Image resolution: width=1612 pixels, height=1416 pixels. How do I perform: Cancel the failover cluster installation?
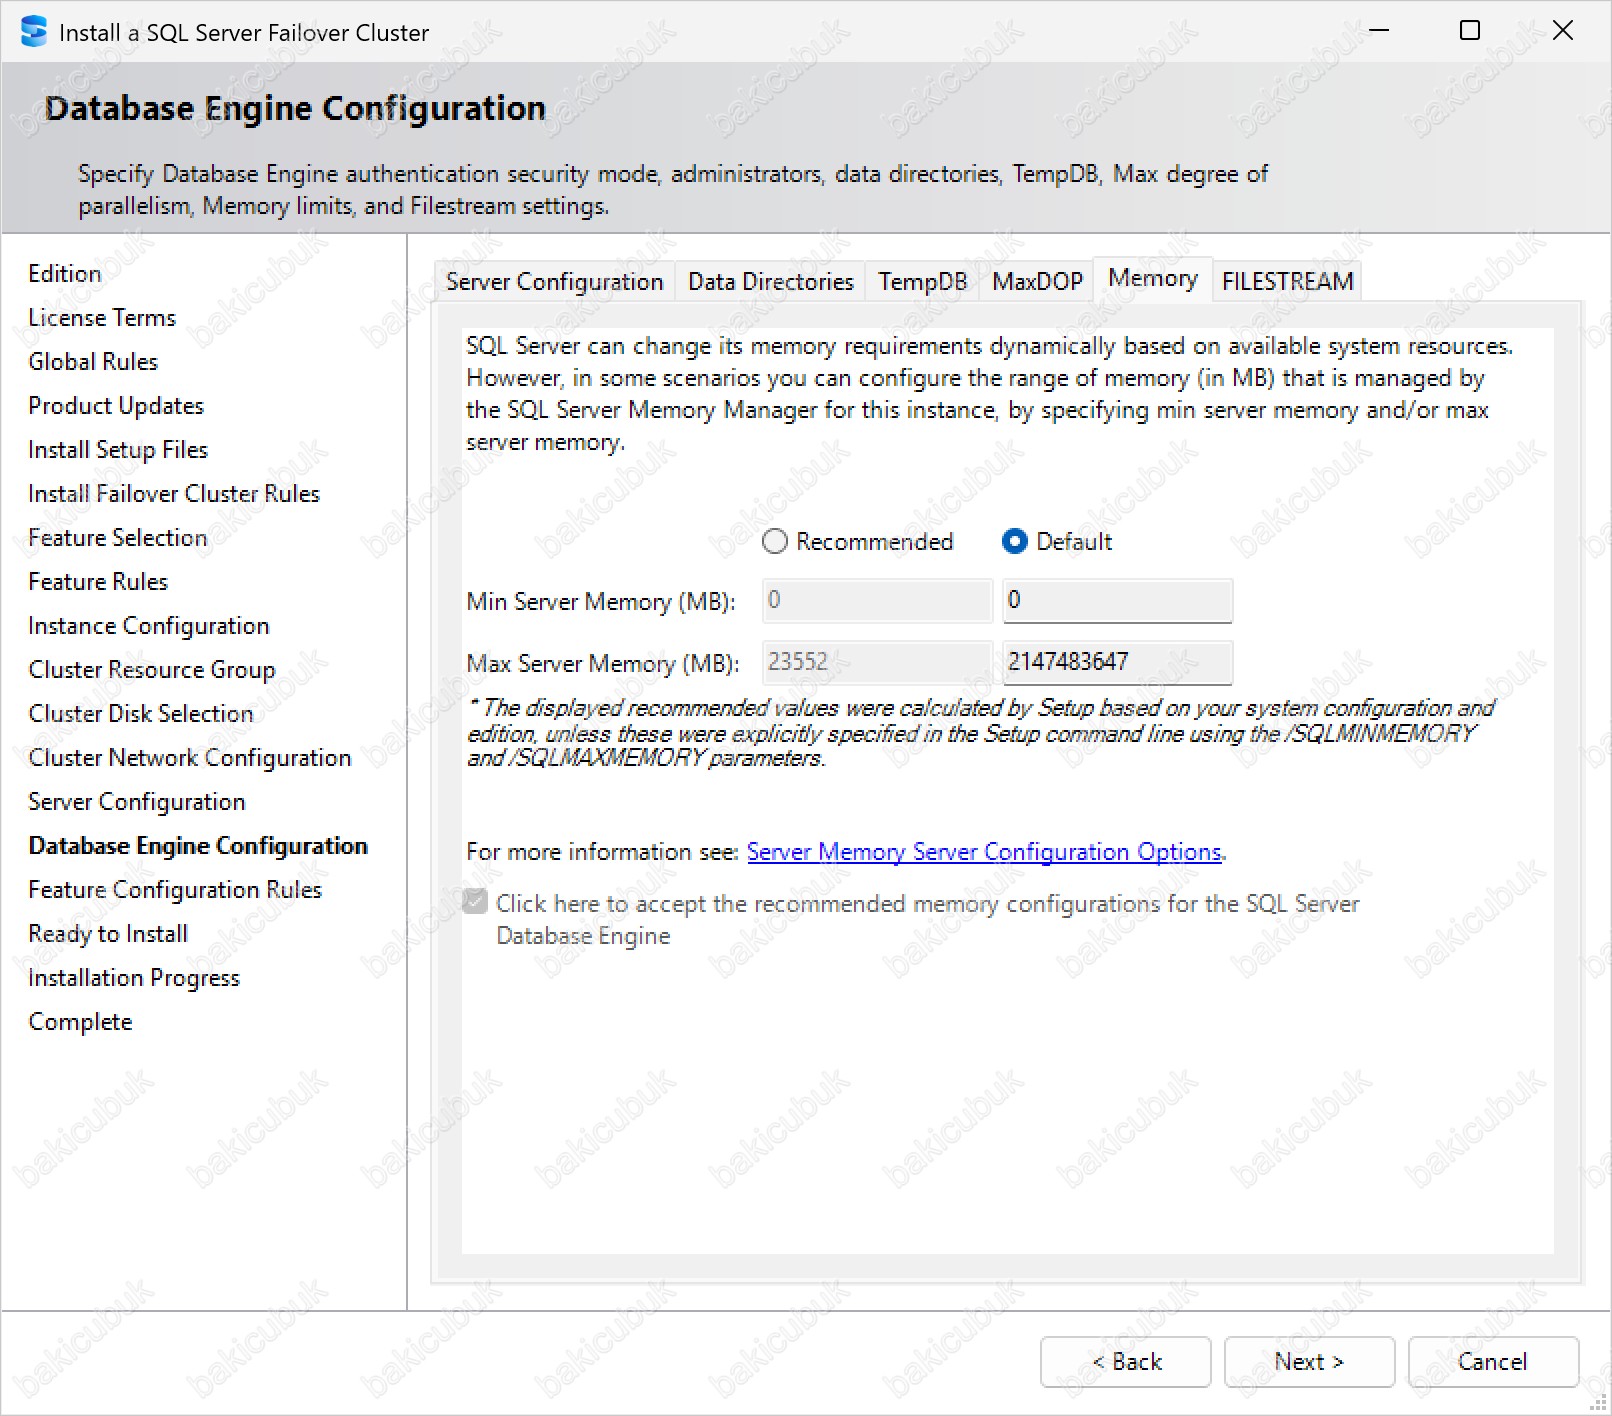coord(1492,1362)
